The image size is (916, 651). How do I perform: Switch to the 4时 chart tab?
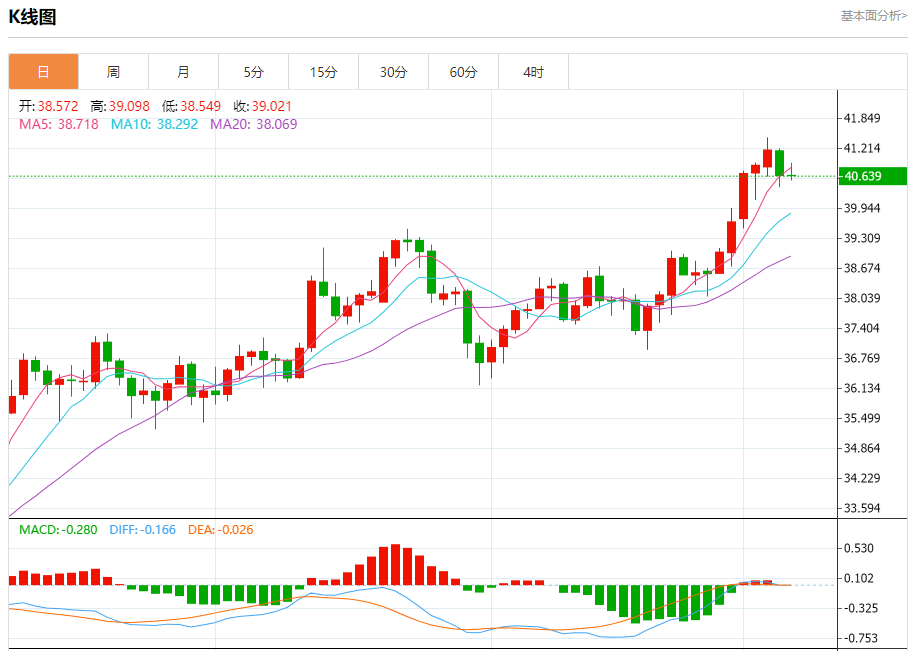pyautogui.click(x=533, y=72)
